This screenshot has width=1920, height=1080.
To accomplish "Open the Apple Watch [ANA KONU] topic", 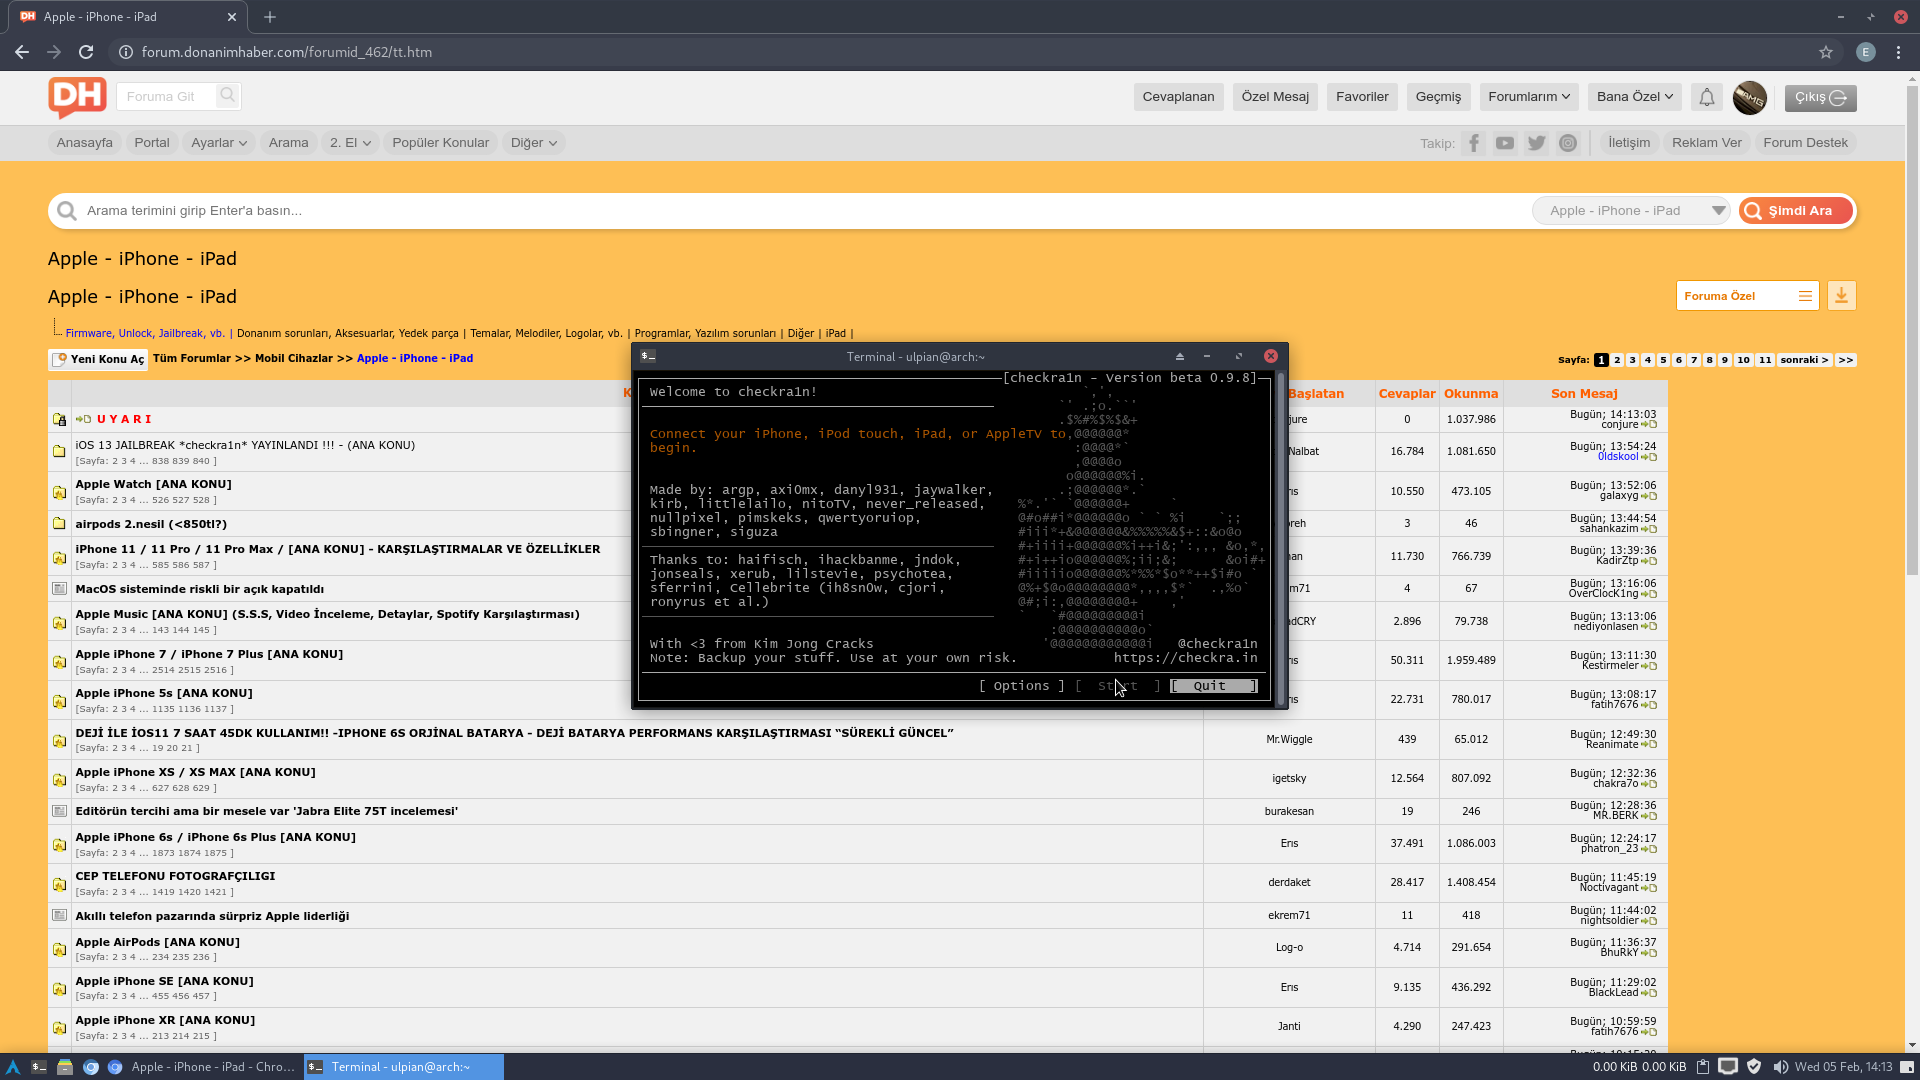I will [153, 484].
